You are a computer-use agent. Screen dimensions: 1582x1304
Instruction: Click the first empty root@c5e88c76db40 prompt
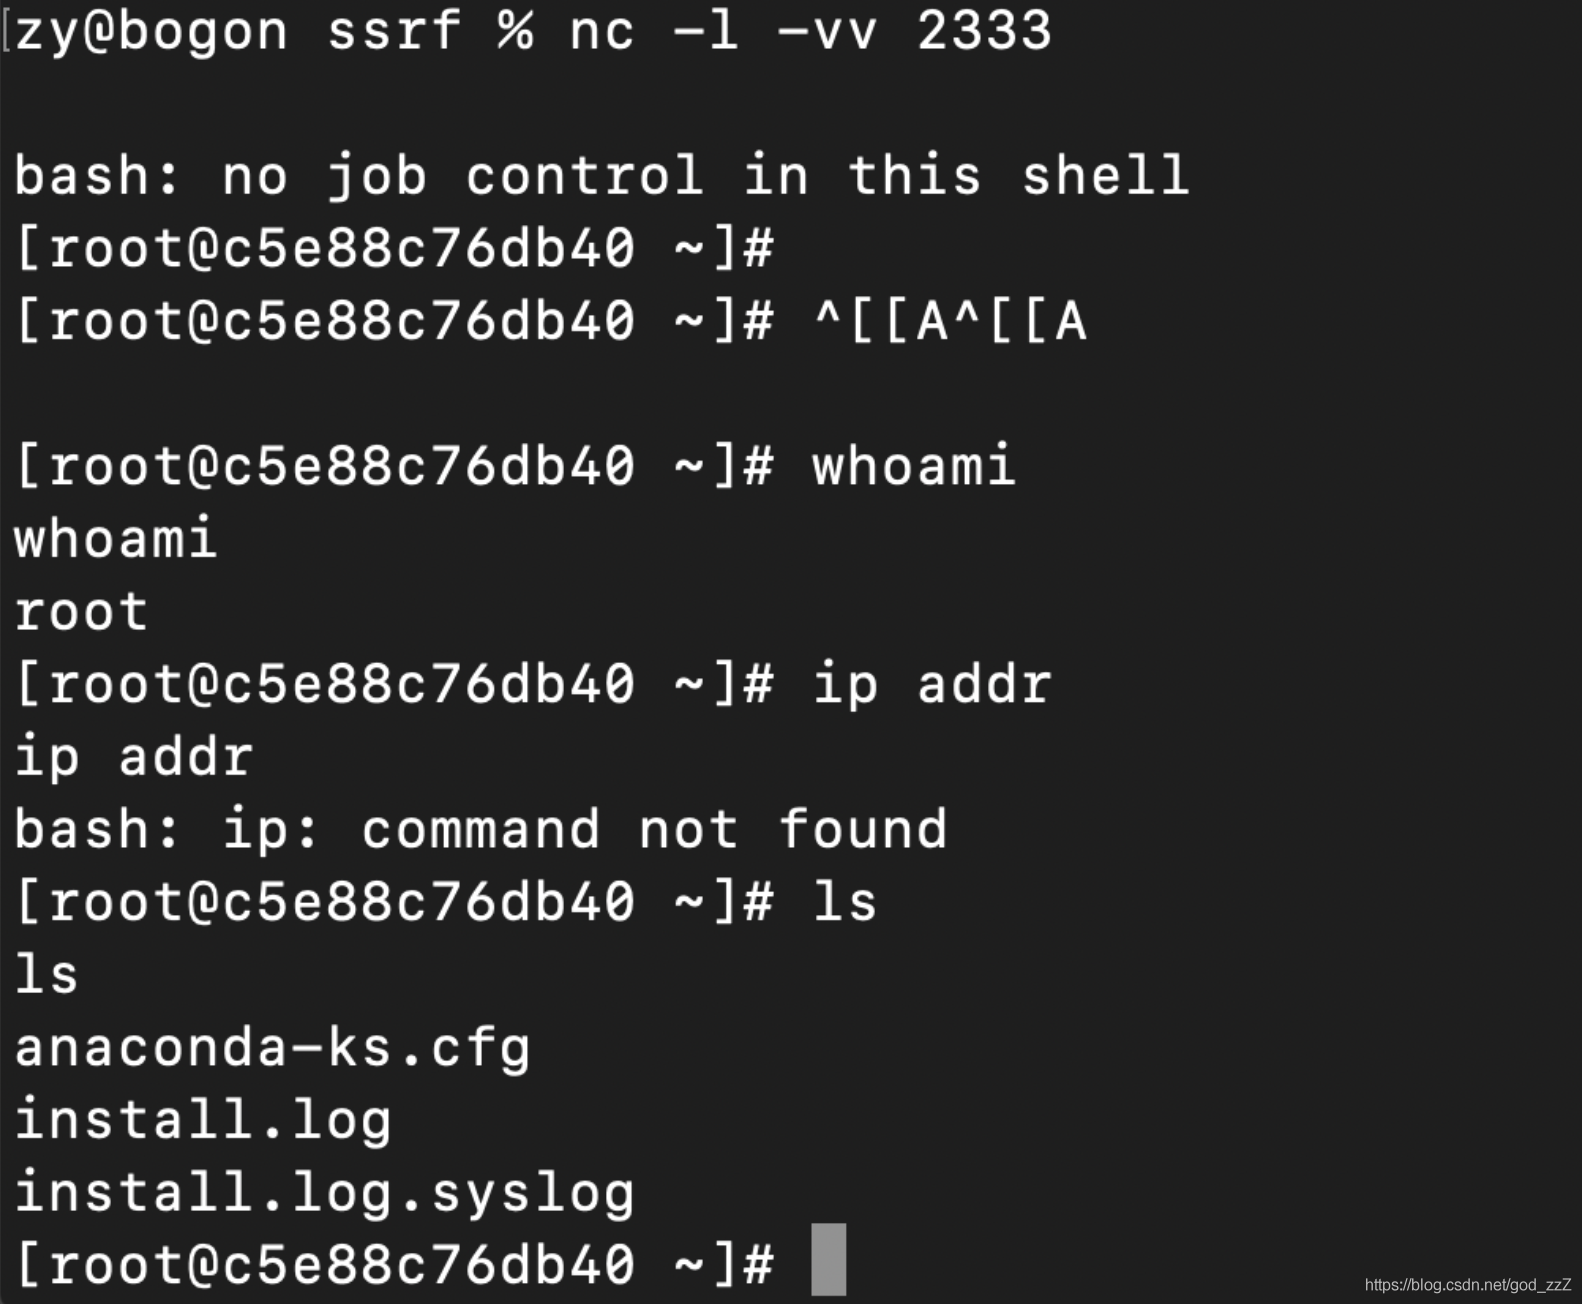click(x=395, y=249)
